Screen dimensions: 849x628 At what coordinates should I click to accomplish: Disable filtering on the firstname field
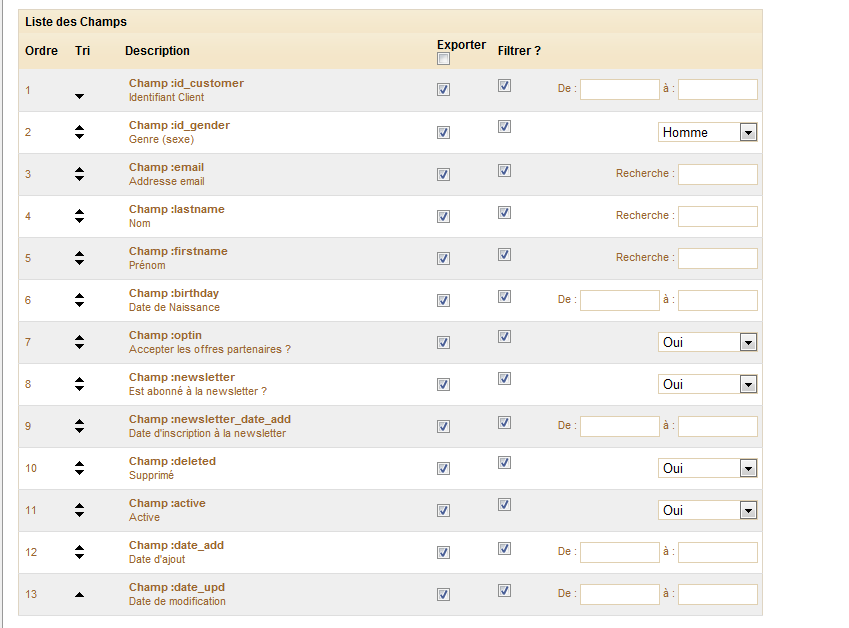(x=505, y=254)
